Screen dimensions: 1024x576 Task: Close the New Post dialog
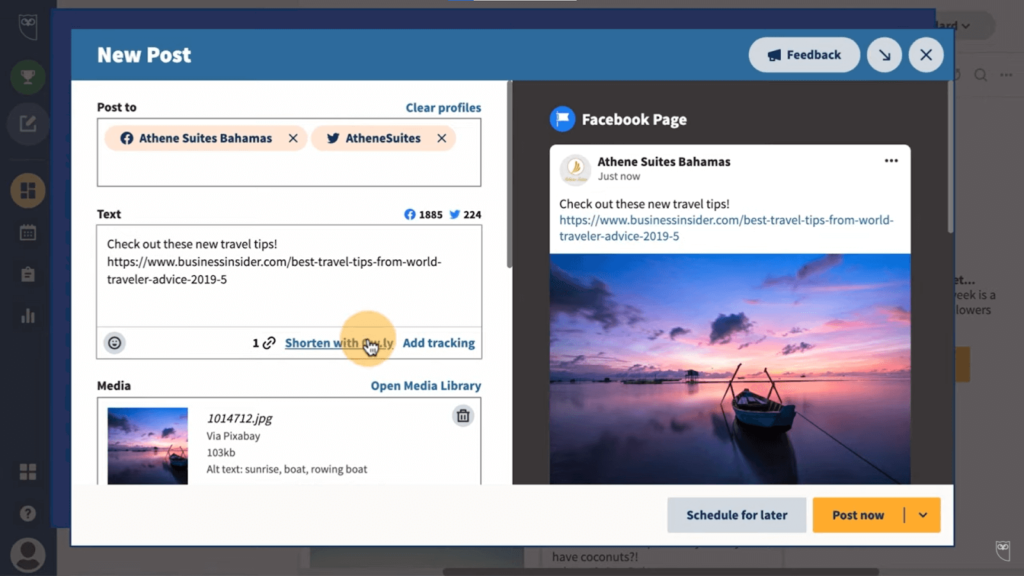point(925,55)
